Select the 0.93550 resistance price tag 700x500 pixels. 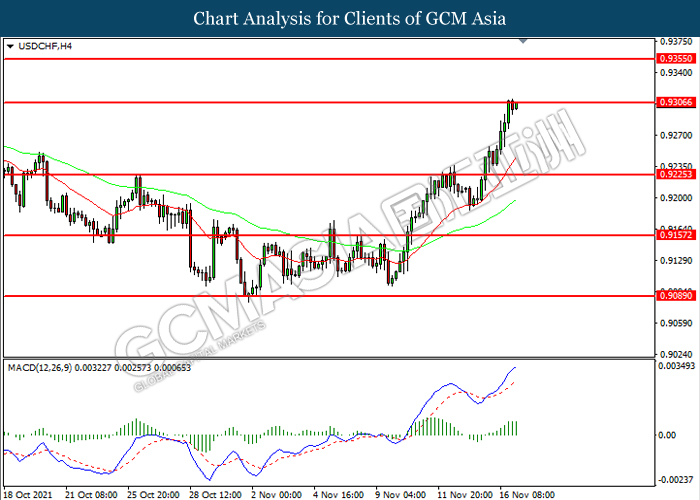pos(676,58)
